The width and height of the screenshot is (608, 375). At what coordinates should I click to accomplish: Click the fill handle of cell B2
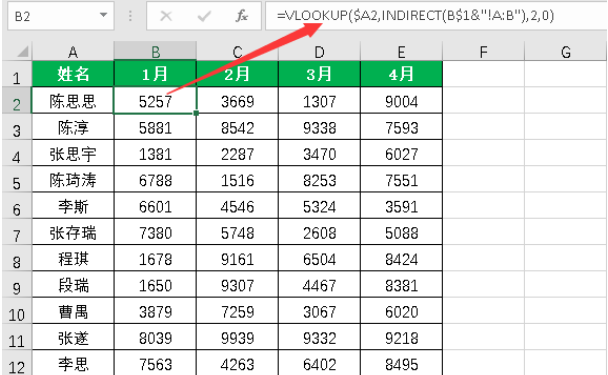(196, 113)
